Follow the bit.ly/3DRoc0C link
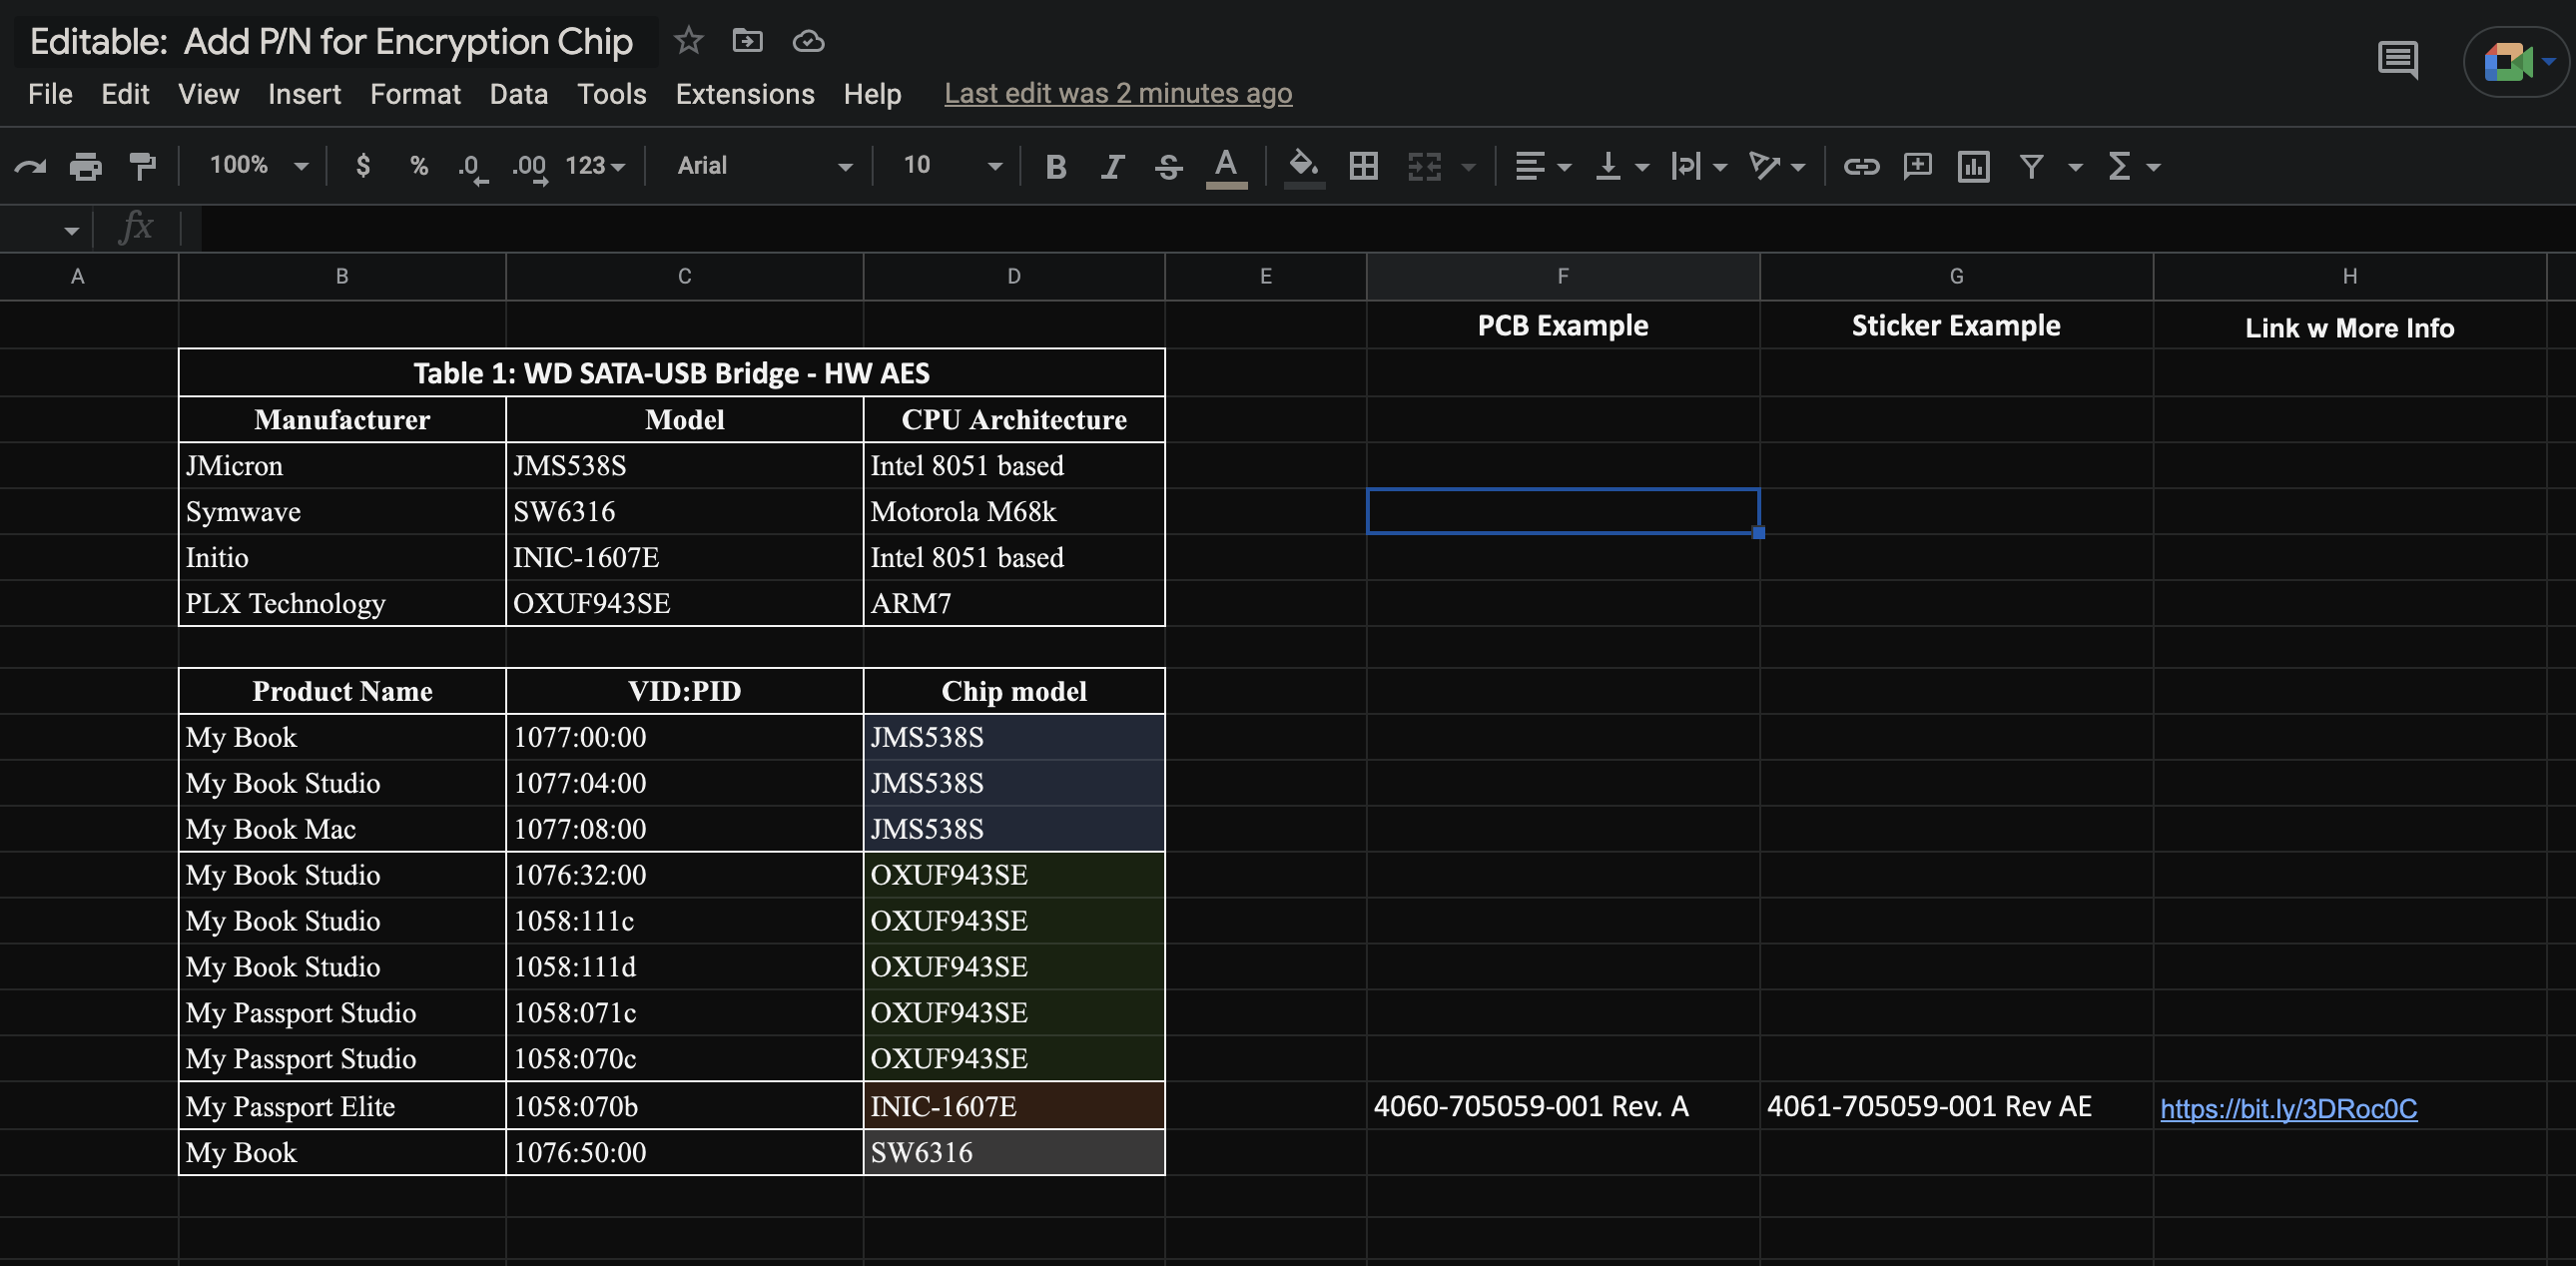Viewport: 2576px width, 1266px height. pos(2288,1108)
